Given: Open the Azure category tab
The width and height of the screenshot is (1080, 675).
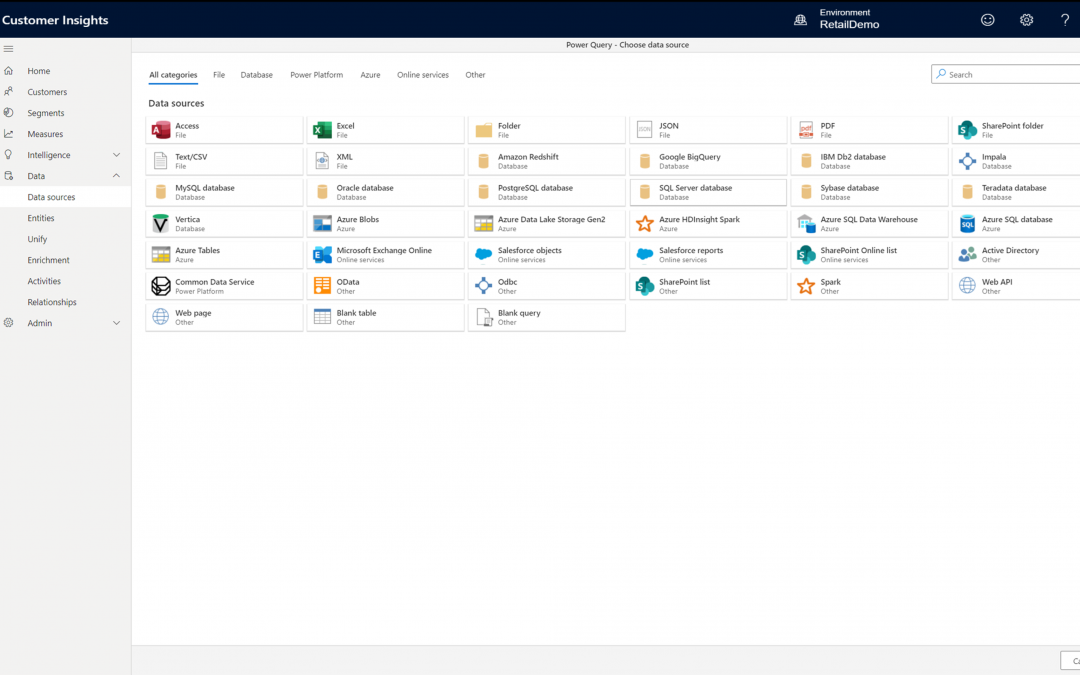Looking at the screenshot, I should [369, 74].
